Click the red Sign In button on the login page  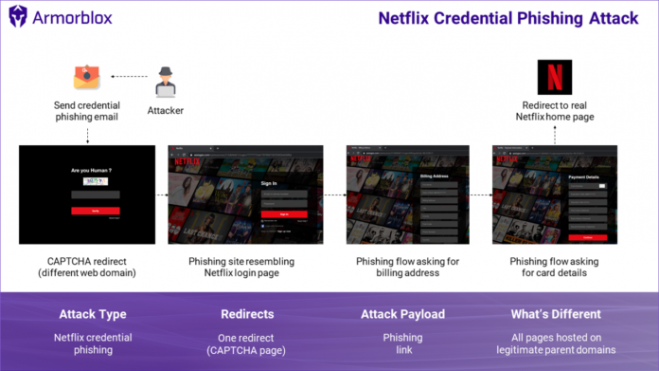tap(284, 214)
